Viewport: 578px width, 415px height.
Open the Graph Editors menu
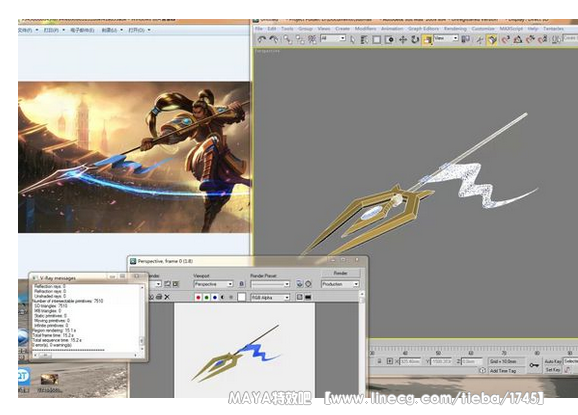[424, 28]
